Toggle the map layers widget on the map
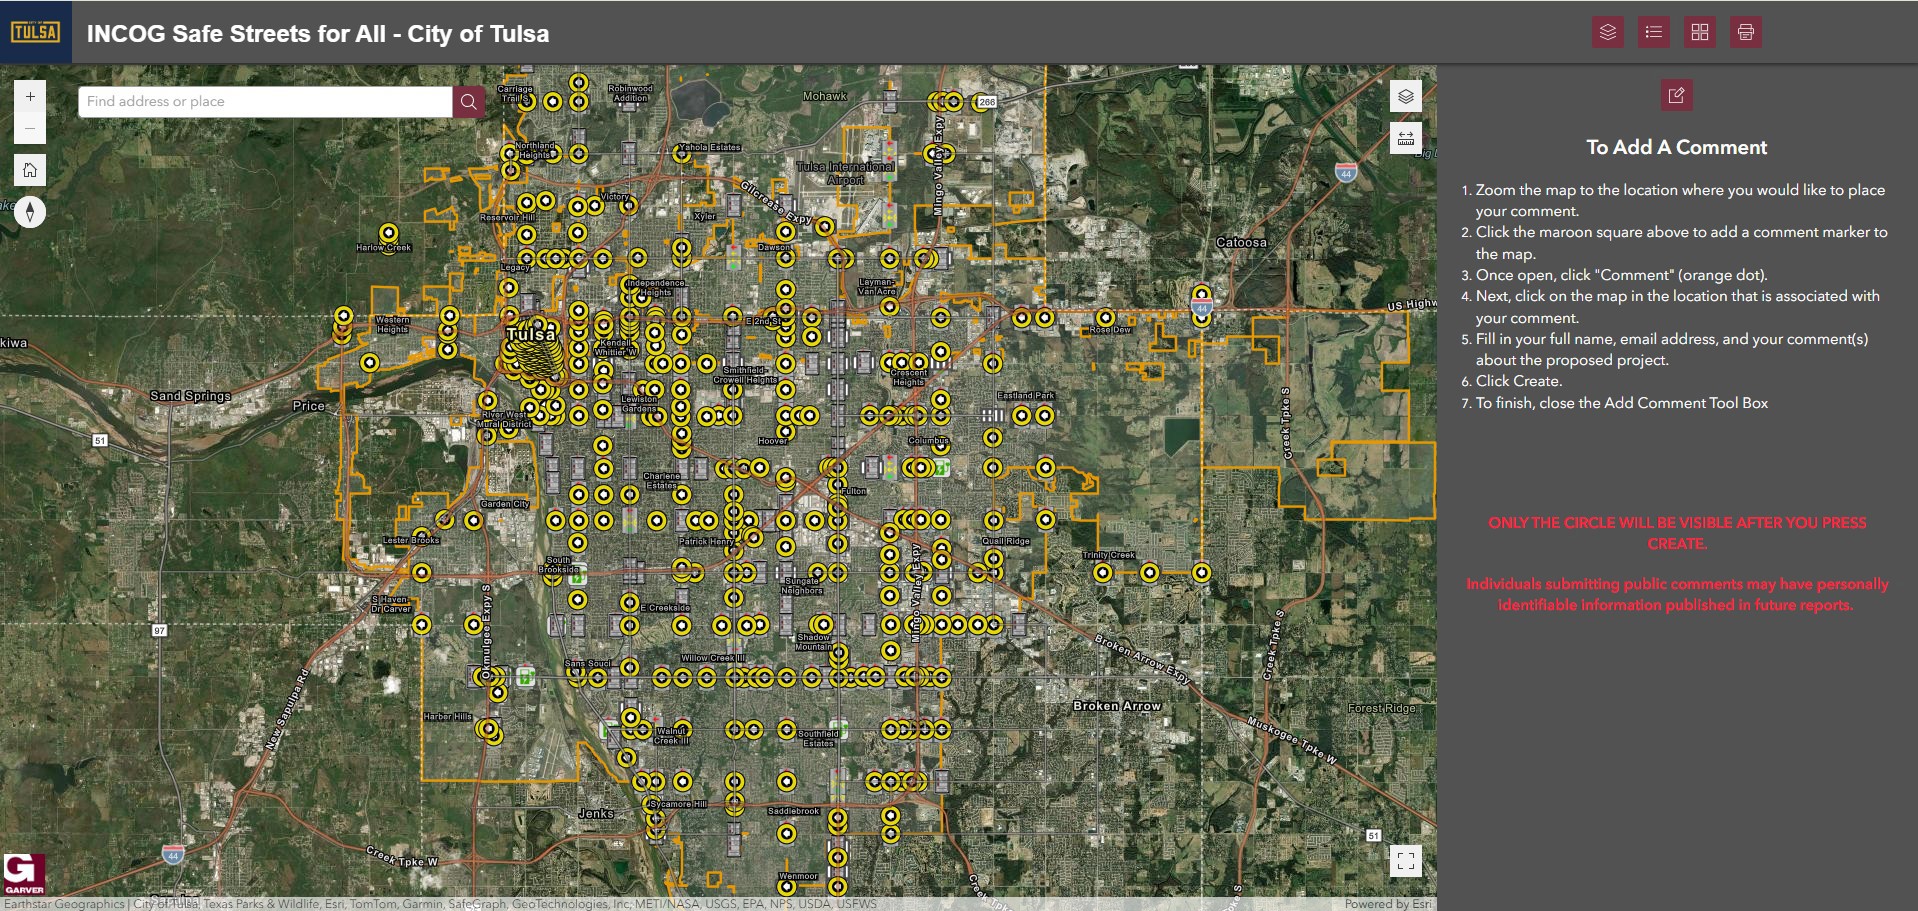Viewport: 1918px width, 911px height. 1405,97
